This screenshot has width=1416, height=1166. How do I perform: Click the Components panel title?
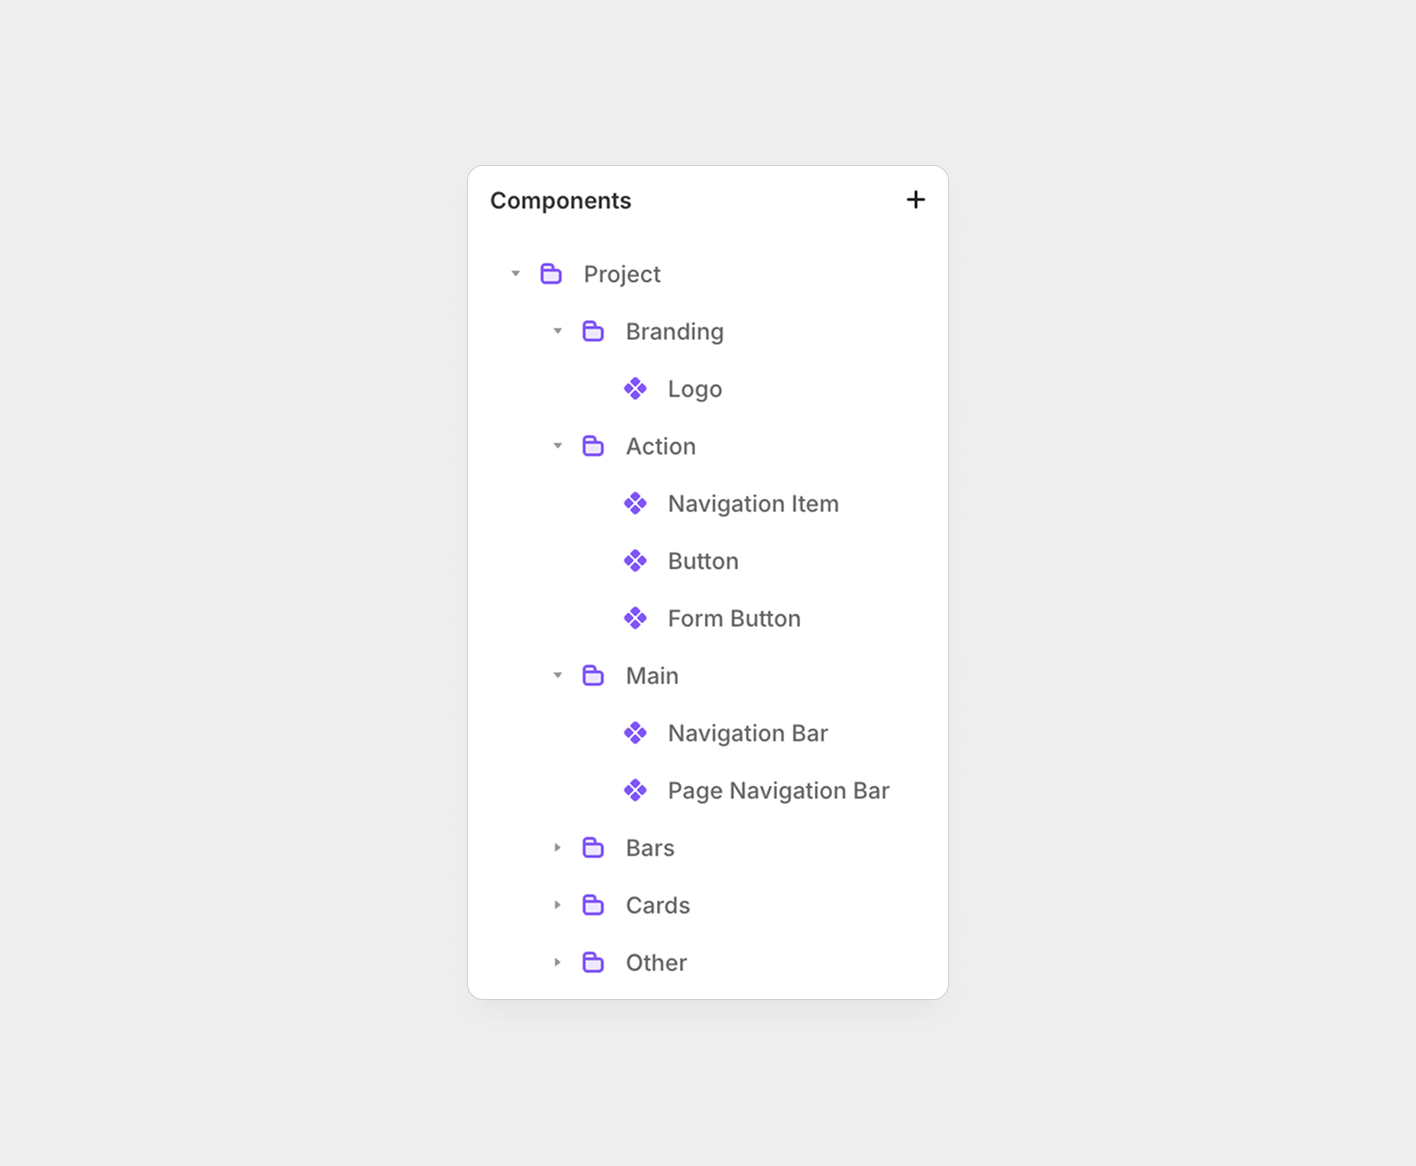561,201
